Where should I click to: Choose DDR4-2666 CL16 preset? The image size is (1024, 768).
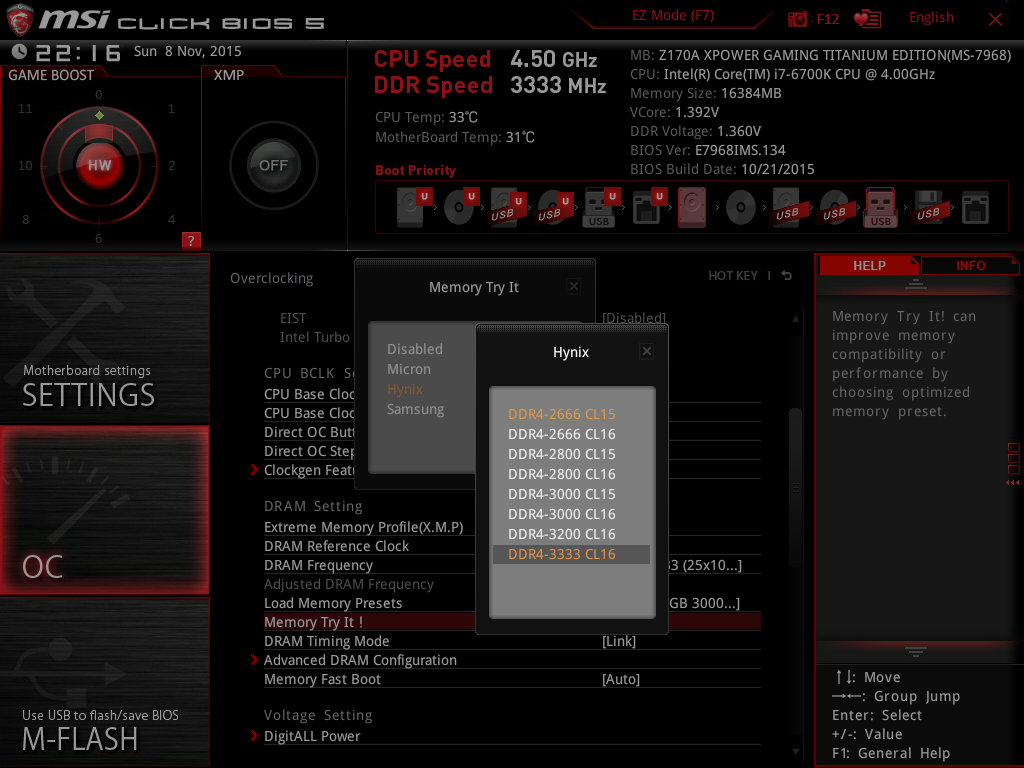click(571, 434)
